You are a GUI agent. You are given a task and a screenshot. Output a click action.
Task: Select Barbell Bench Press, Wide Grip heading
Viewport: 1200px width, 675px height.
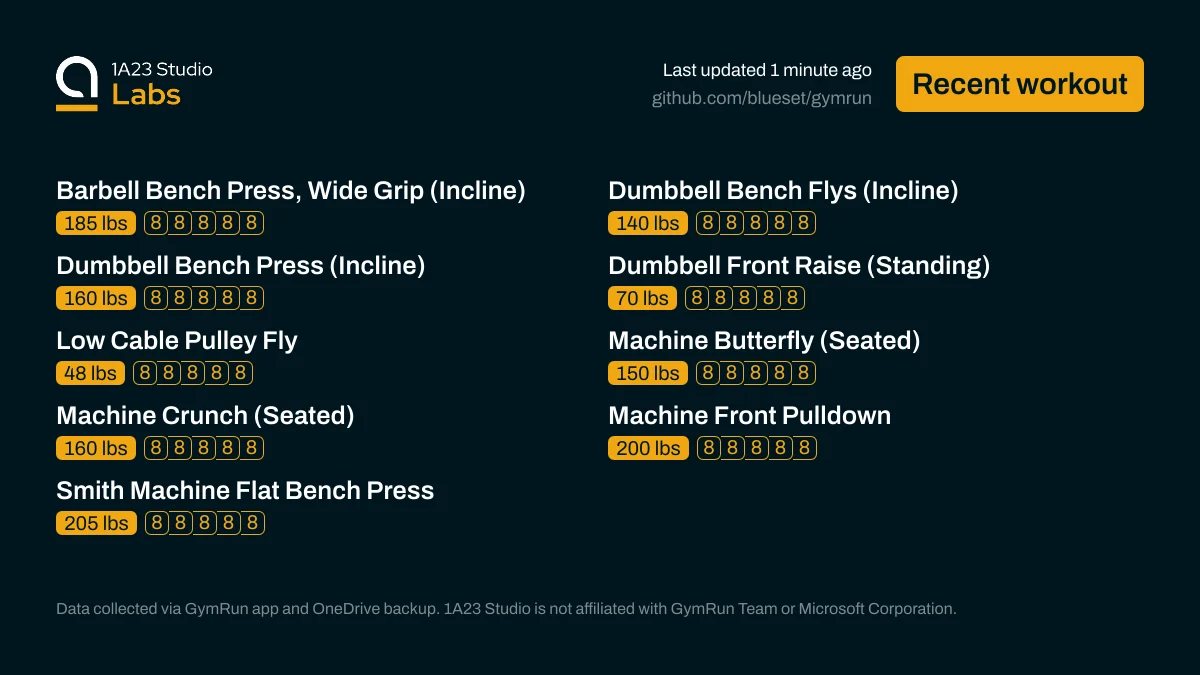point(290,190)
